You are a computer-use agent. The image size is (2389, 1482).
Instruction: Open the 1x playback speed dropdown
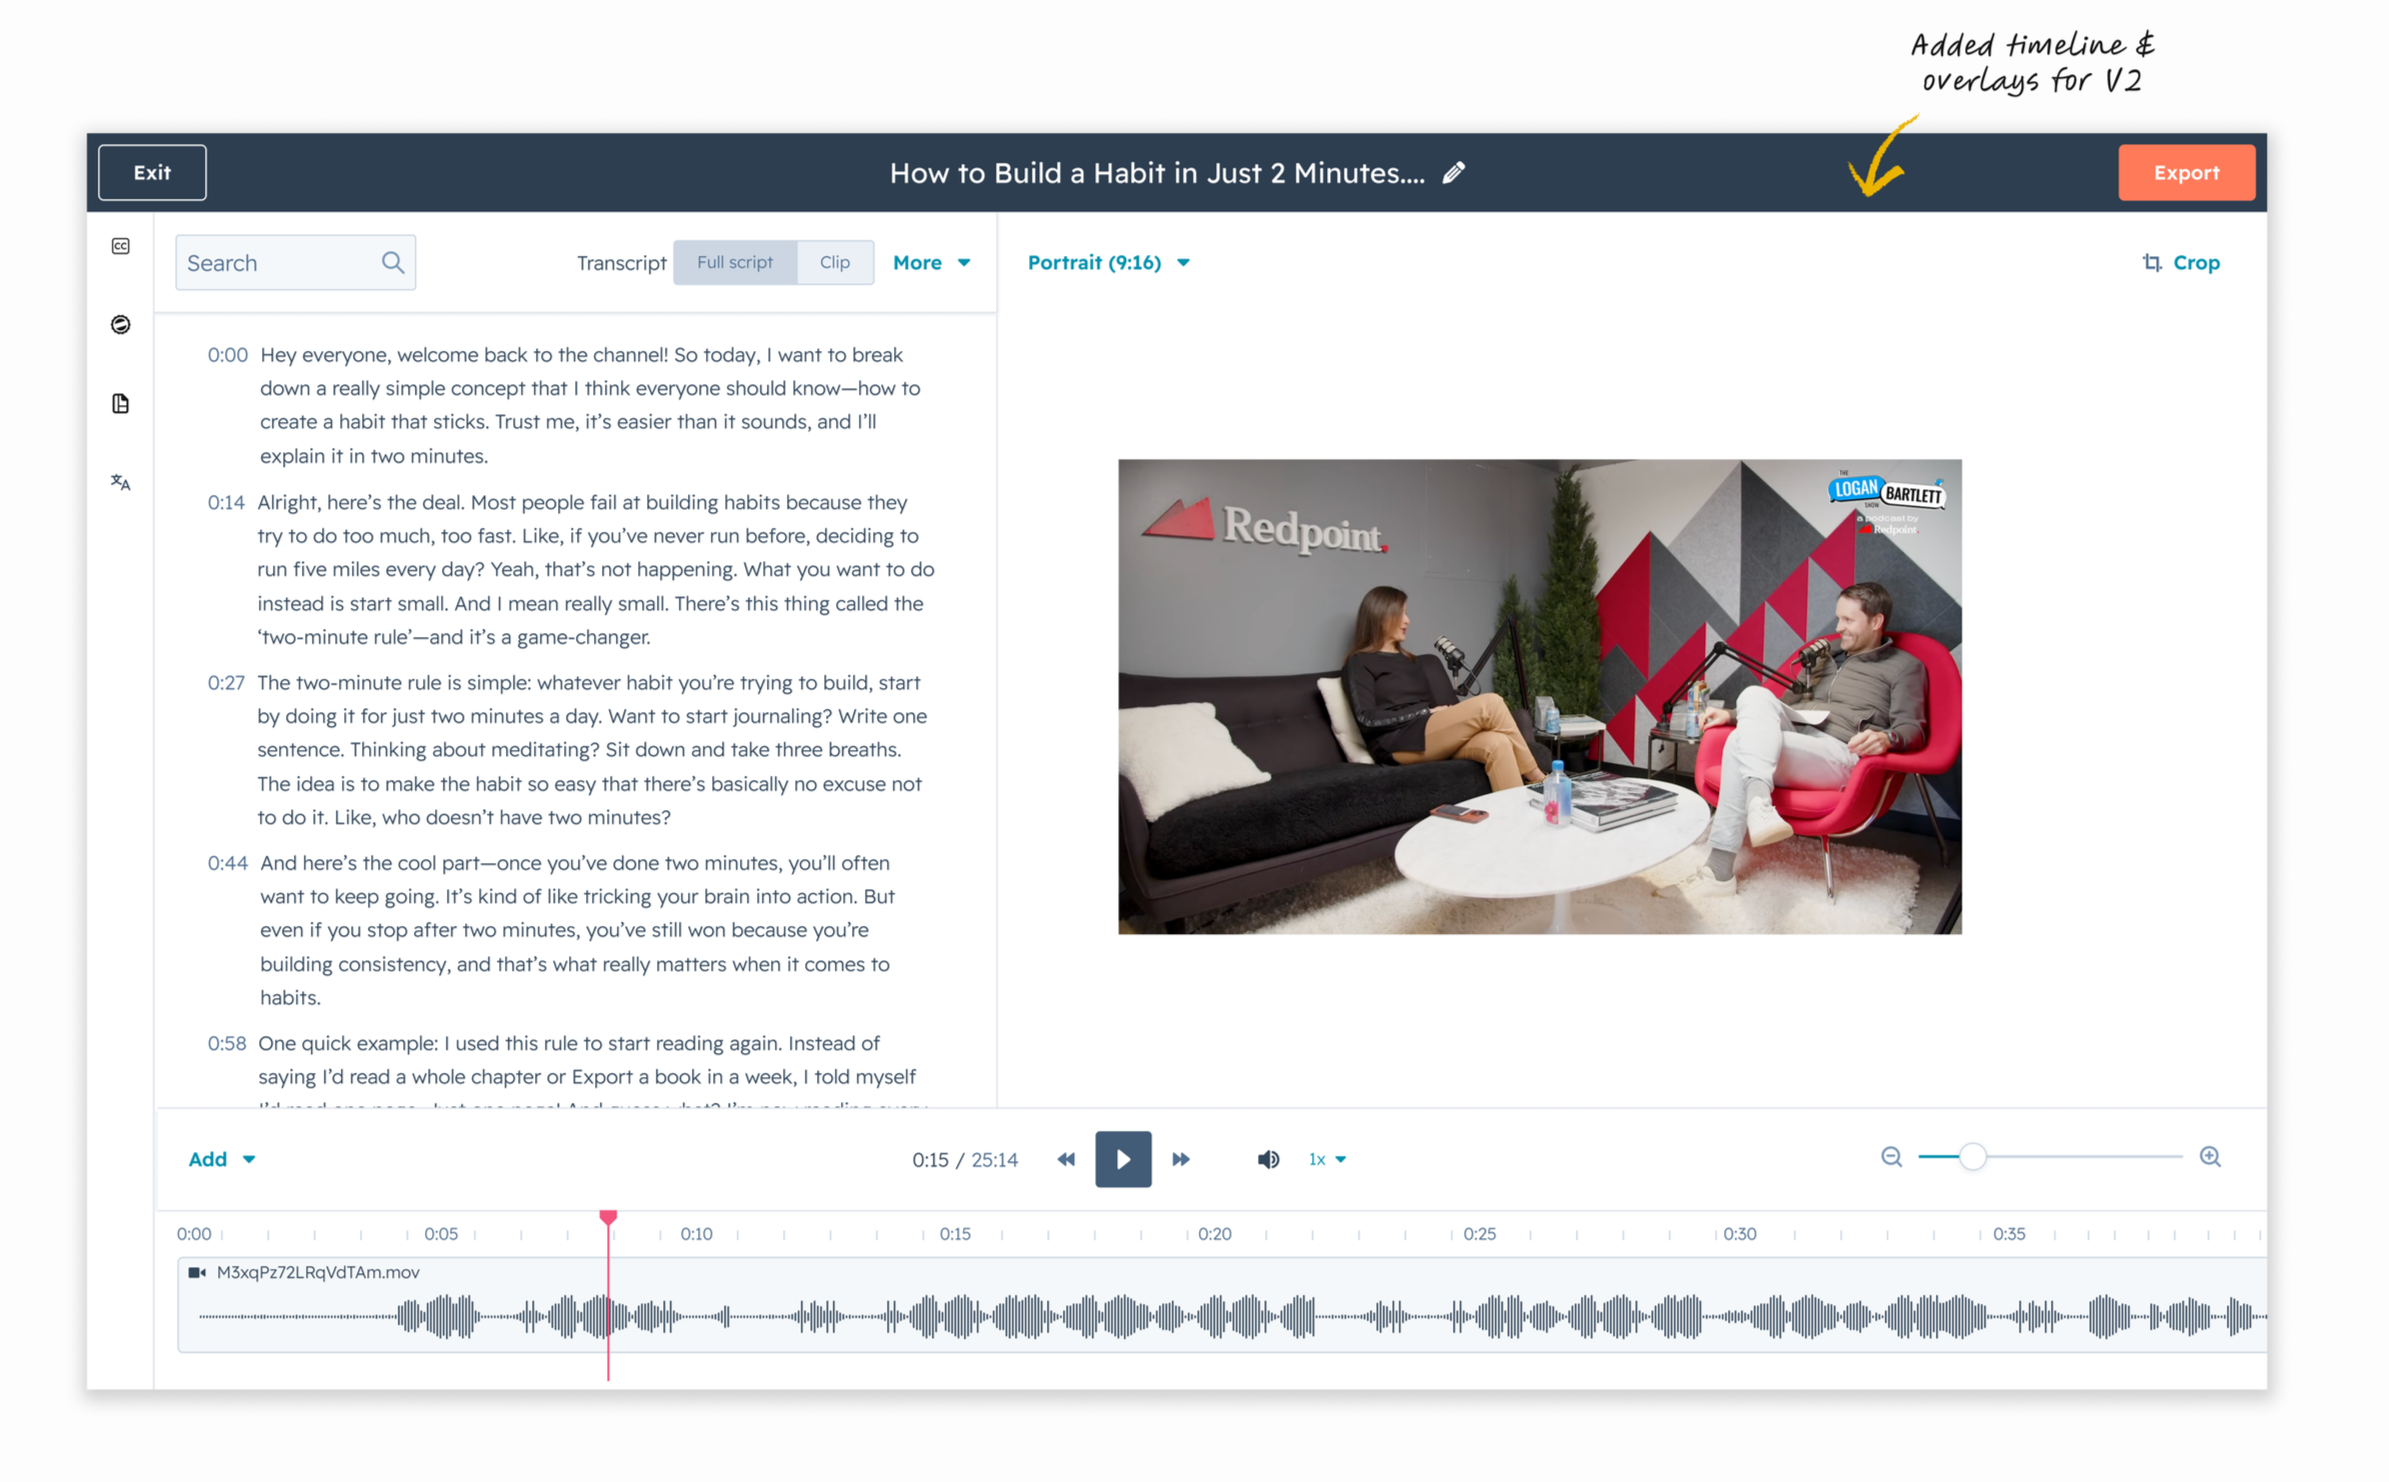[x=1326, y=1159]
